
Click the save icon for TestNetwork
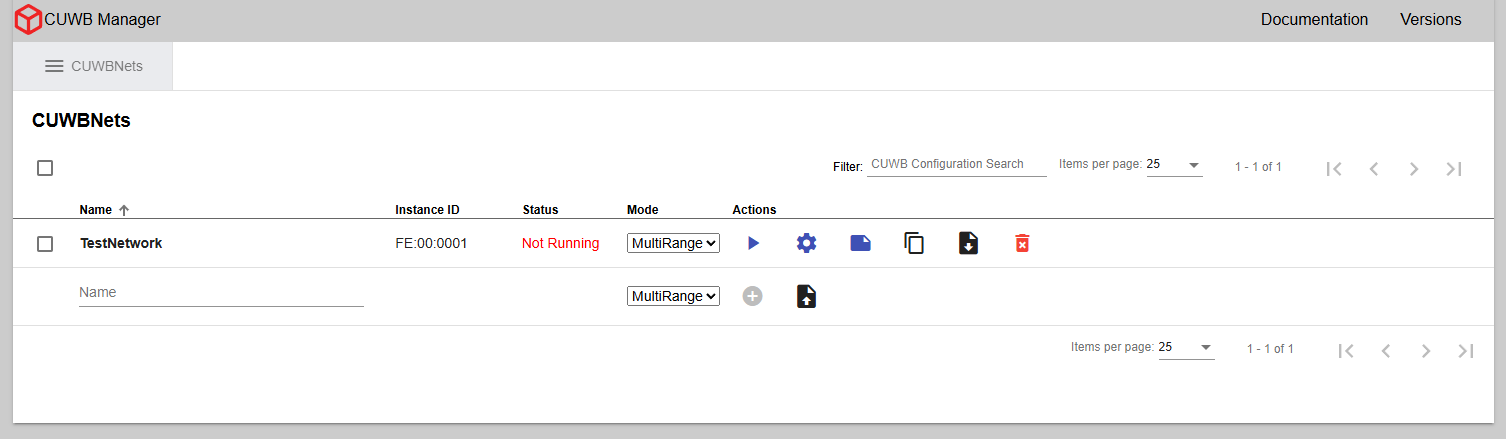pyautogui.click(x=860, y=243)
